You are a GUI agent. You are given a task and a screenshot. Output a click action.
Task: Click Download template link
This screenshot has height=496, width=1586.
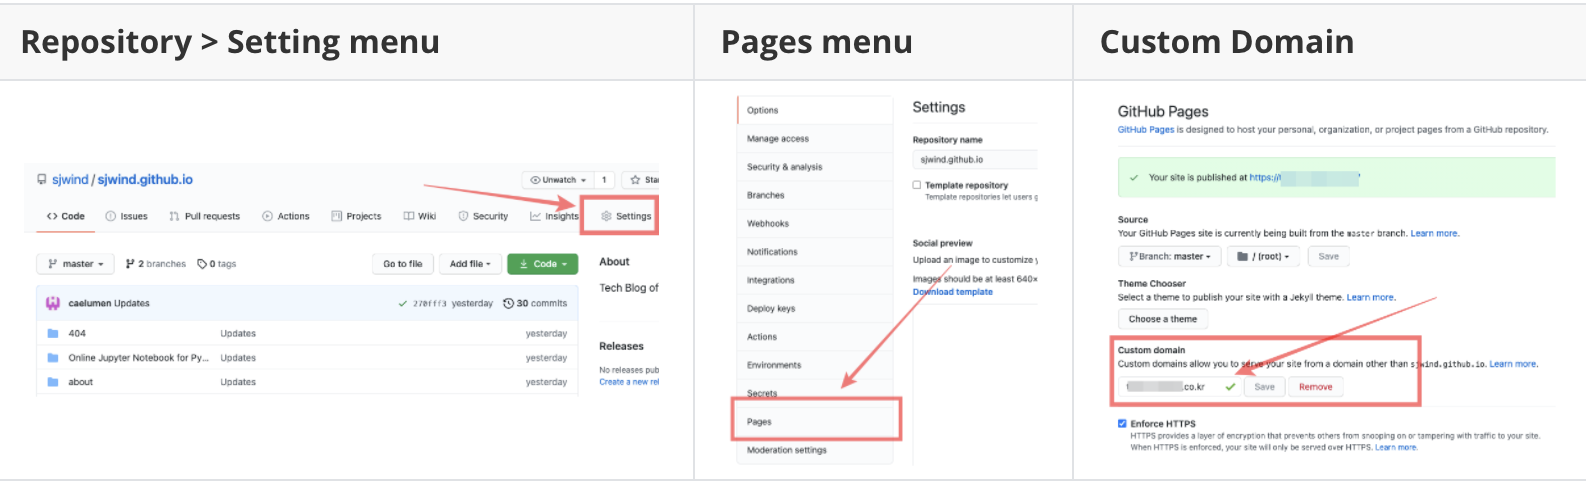point(953,292)
